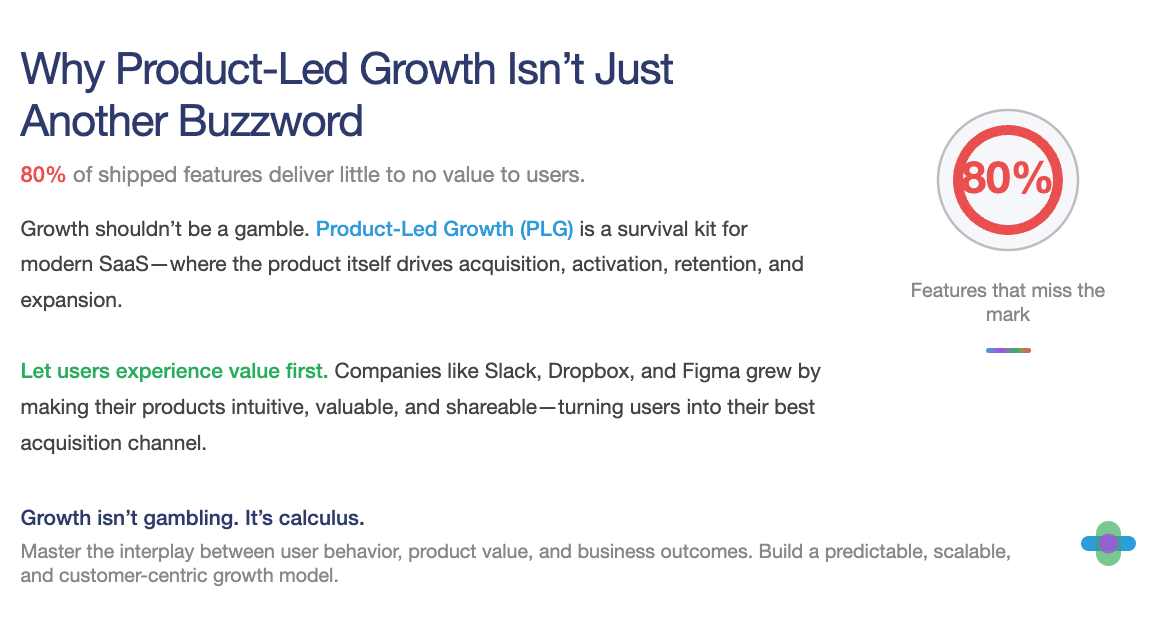This screenshot has width=1171, height=628.
Task: Click the multicolor gradient bar under the caption
Action: pyautogui.click(x=1008, y=350)
